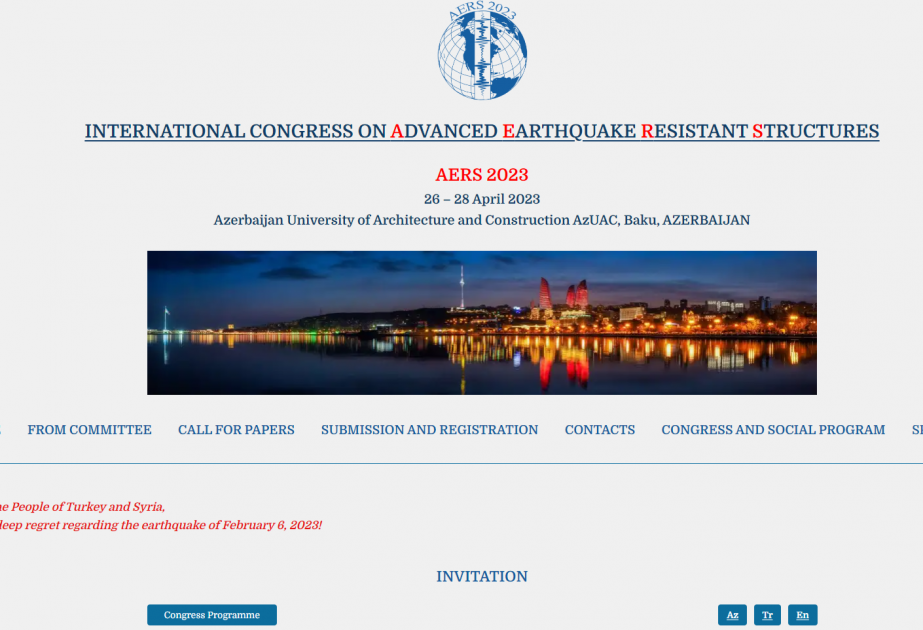Screen dimensions: 923x630
Task: Open the From Committee menu item
Action: [x=89, y=430]
